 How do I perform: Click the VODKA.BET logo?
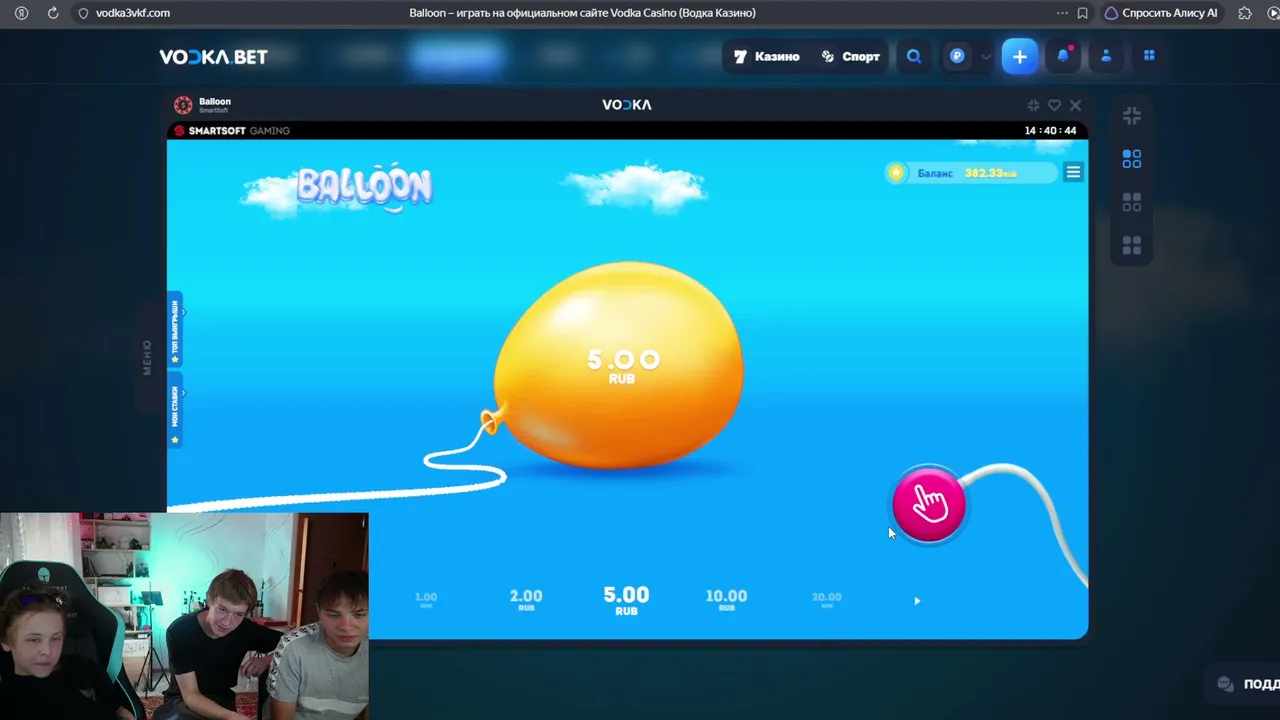(213, 57)
